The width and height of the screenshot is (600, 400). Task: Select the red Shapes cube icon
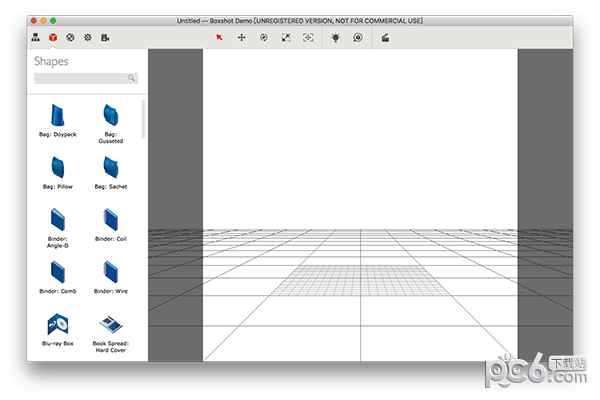click(x=53, y=38)
